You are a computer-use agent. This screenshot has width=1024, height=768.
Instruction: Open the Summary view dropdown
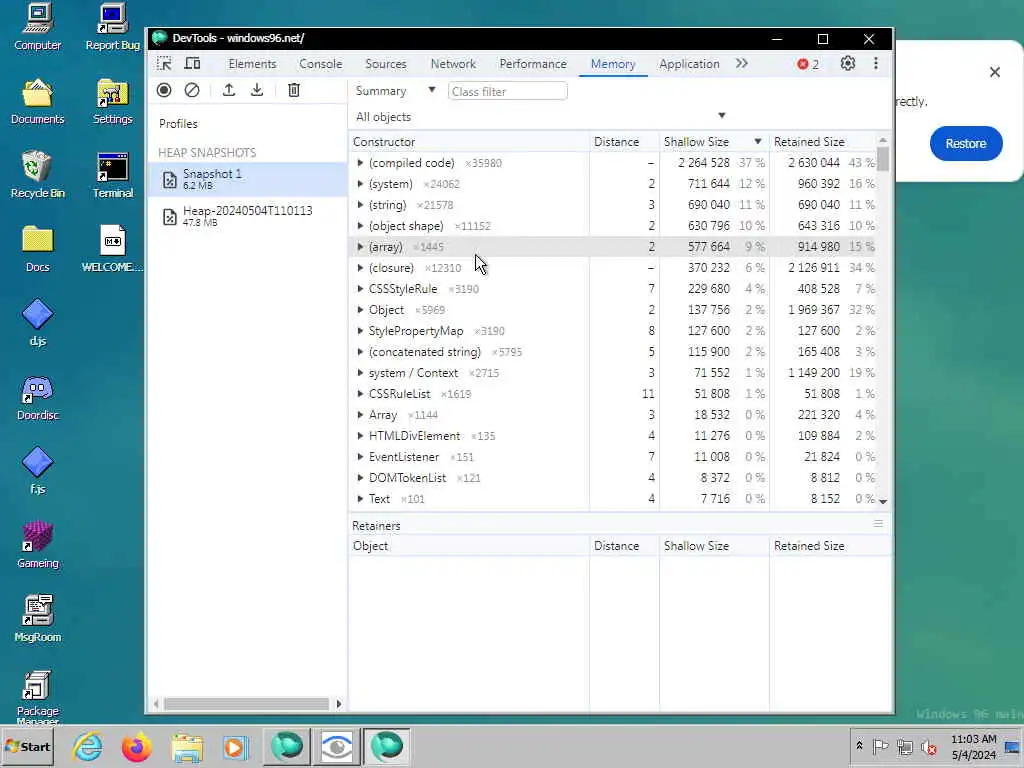[395, 91]
